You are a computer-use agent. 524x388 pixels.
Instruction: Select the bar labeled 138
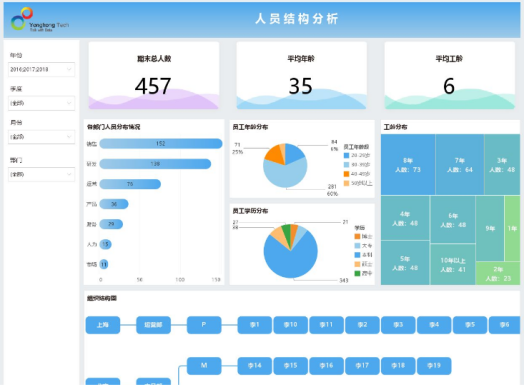(155, 164)
